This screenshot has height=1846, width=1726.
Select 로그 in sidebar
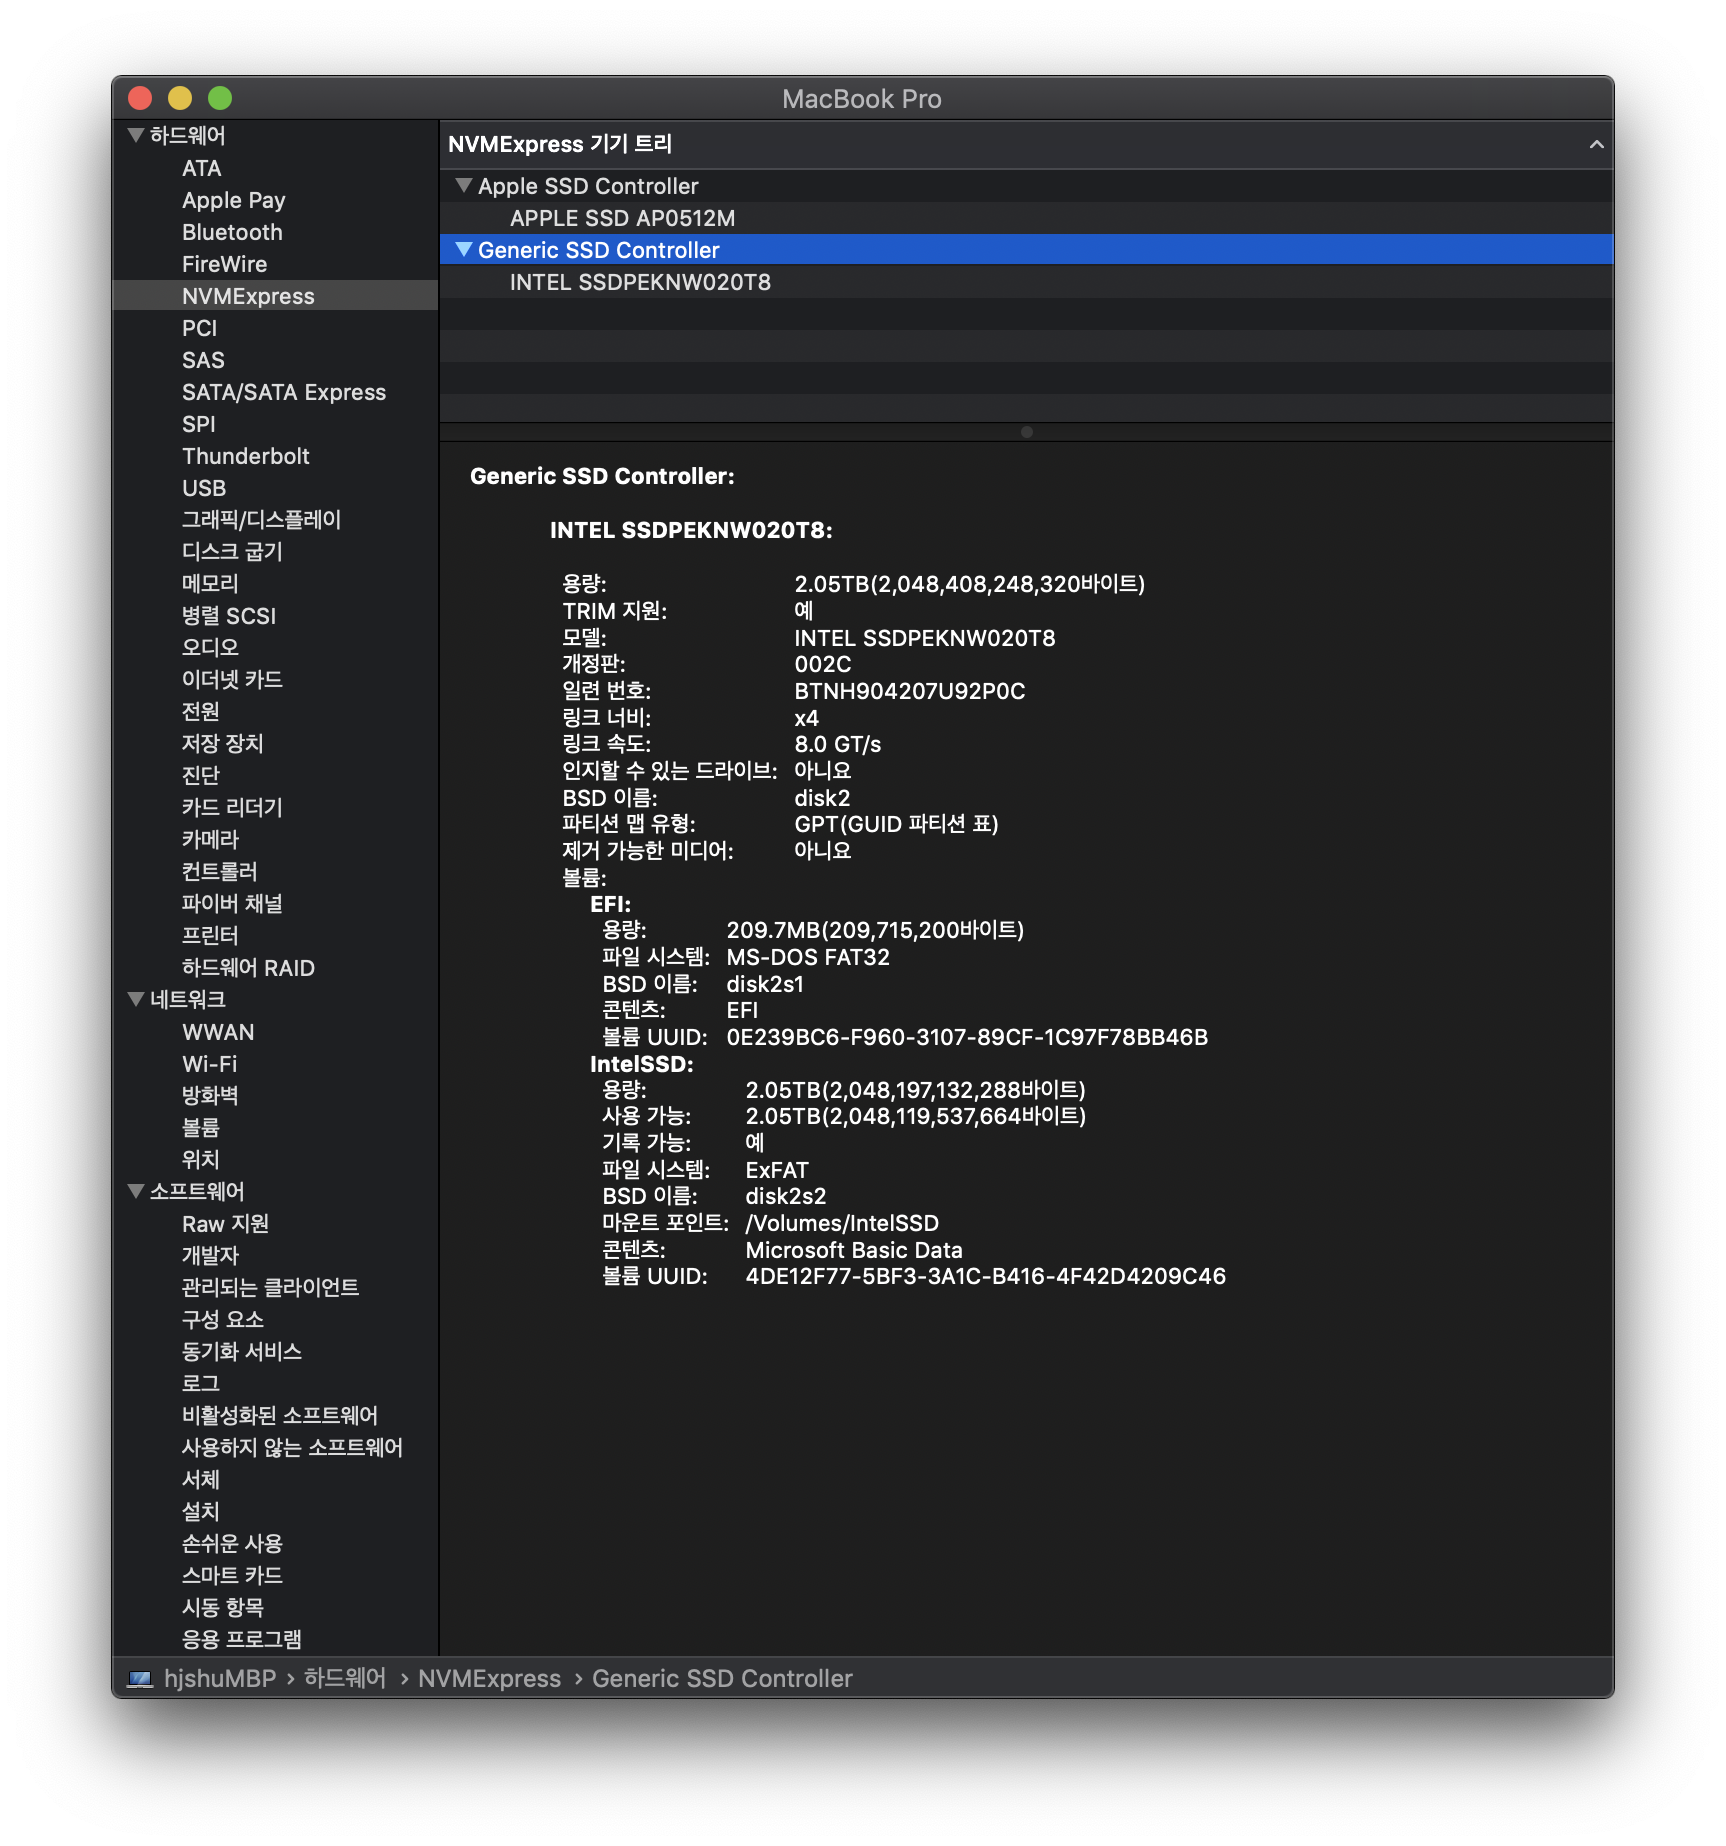[x=200, y=1384]
